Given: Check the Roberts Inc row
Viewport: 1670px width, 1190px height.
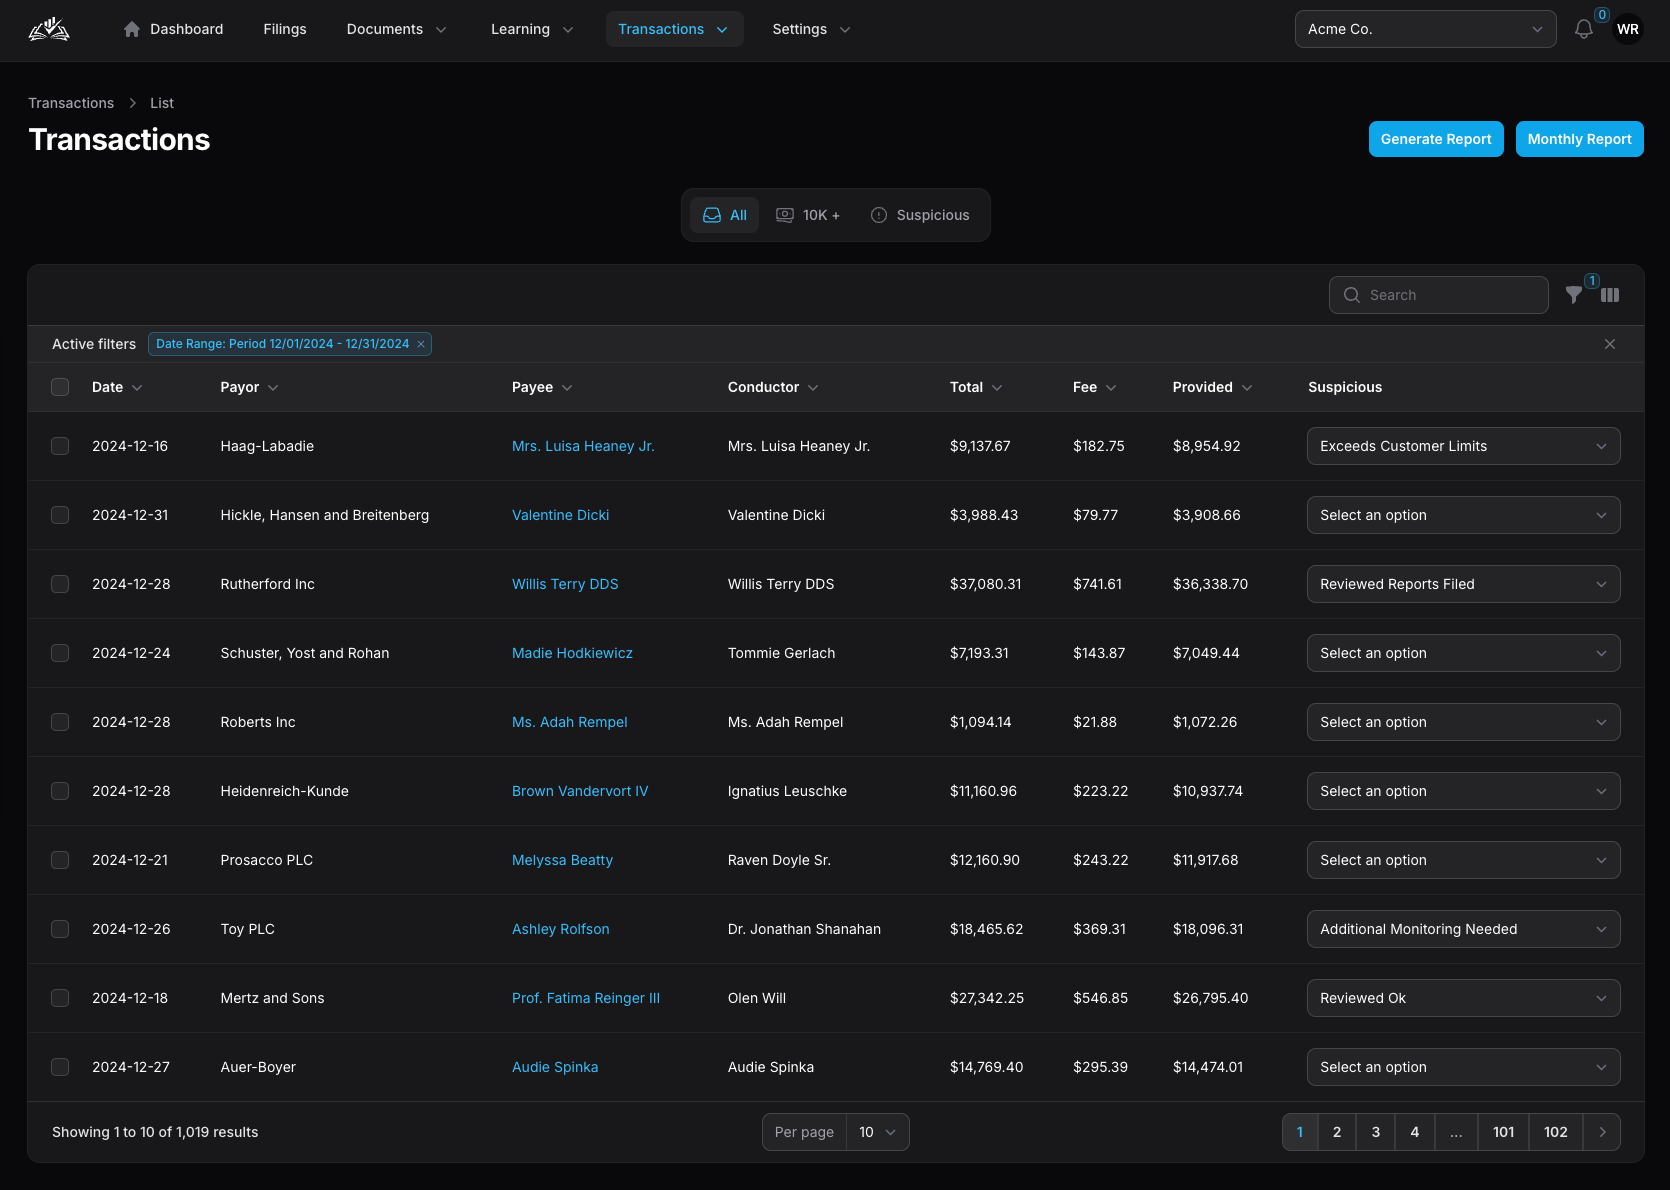Looking at the screenshot, I should click(60, 722).
